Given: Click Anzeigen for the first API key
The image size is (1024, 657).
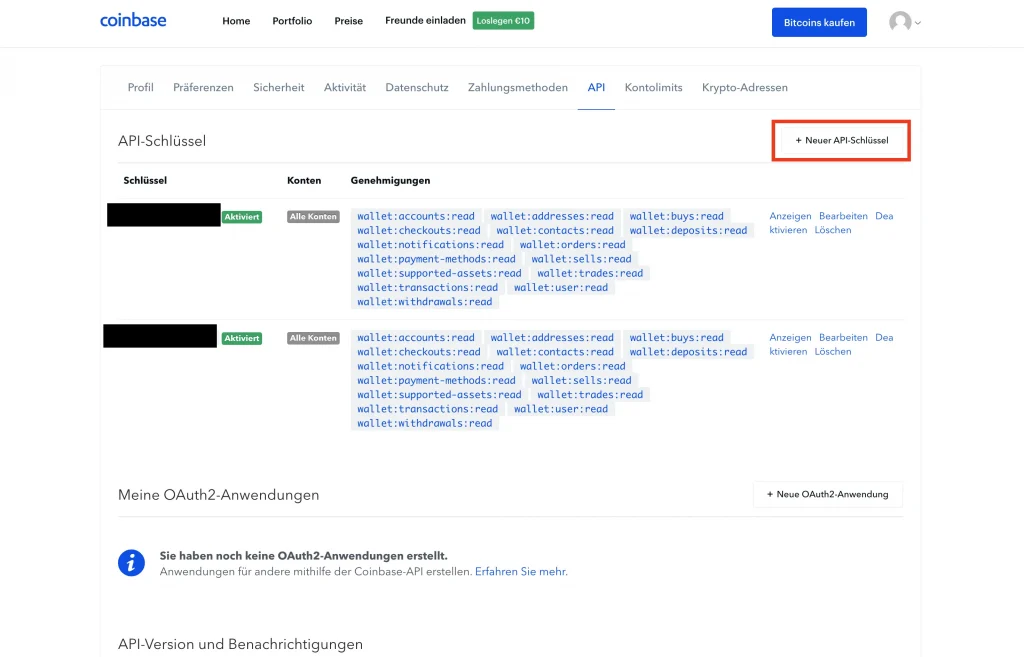Looking at the screenshot, I should click(790, 216).
